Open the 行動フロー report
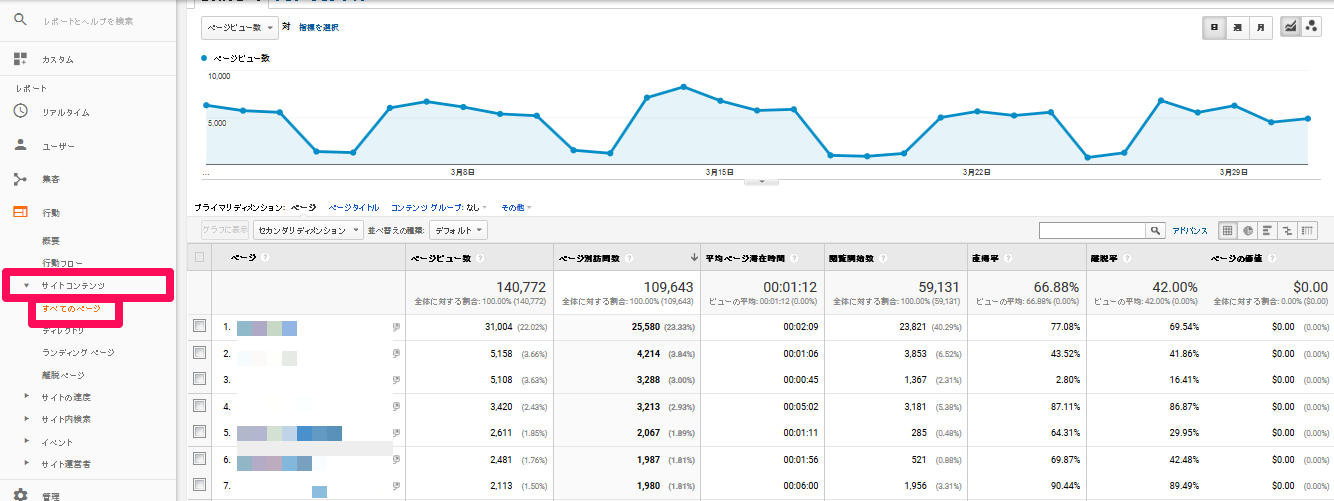This screenshot has width=1334, height=501. (x=62, y=263)
